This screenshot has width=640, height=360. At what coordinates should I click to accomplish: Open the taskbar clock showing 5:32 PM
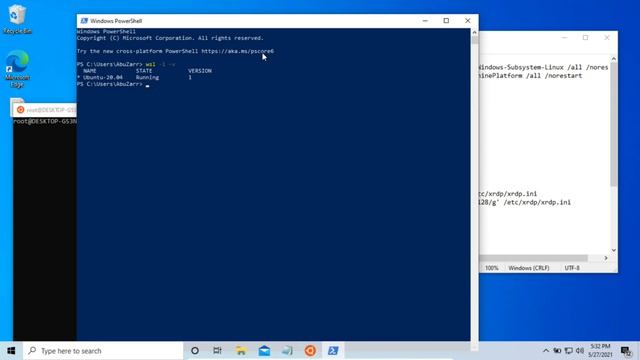pyautogui.click(x=600, y=351)
